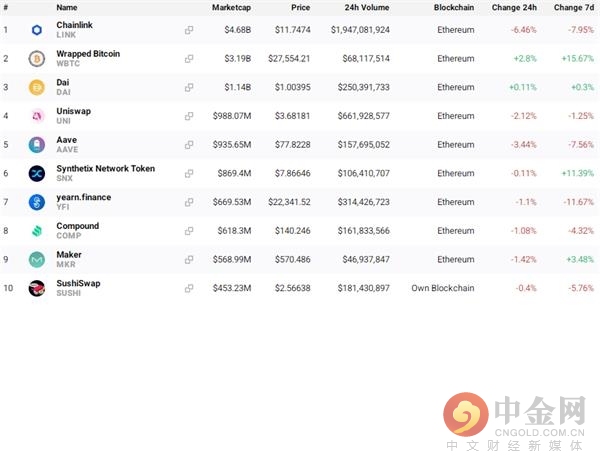Open the external link icon for Uniswap
Image resolution: width=600 pixels, height=464 pixels.
189,116
